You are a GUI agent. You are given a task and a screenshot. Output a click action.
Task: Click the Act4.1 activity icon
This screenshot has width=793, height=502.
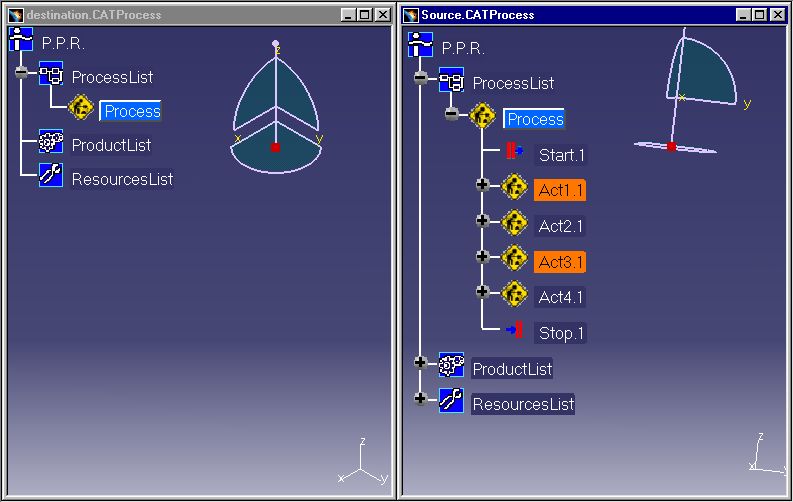(x=514, y=294)
